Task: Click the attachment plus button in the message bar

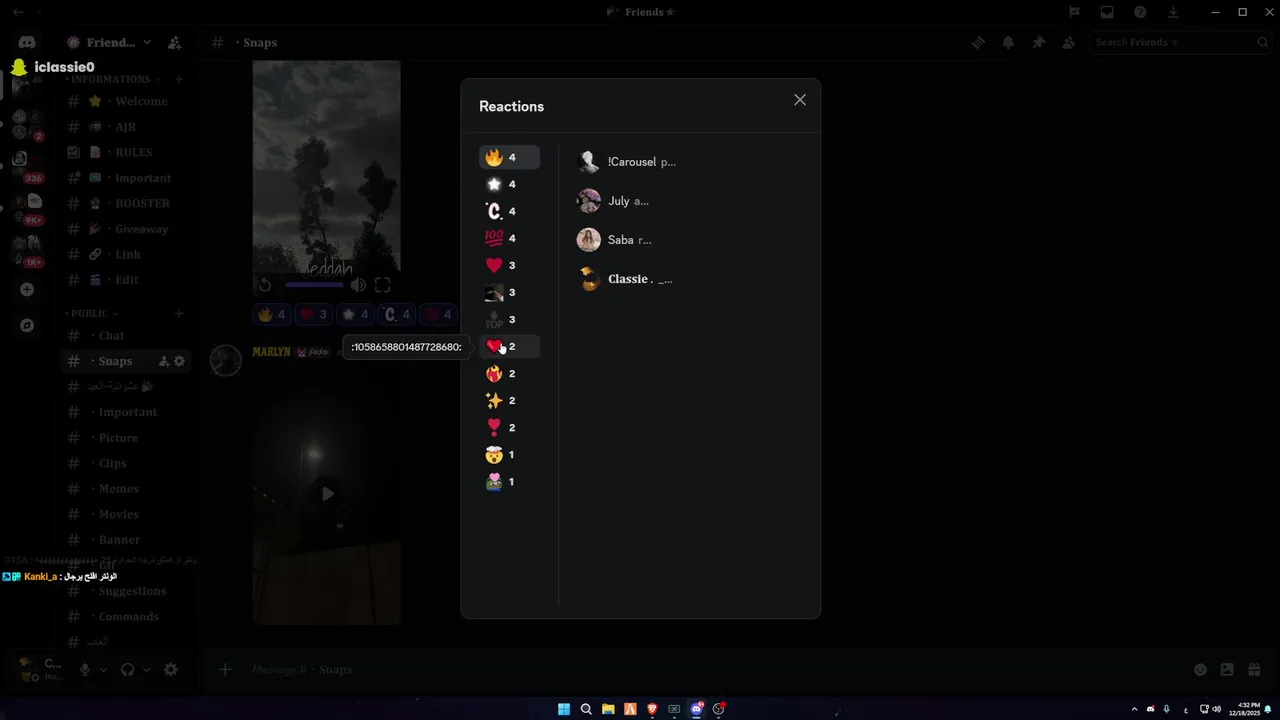Action: tap(225, 670)
